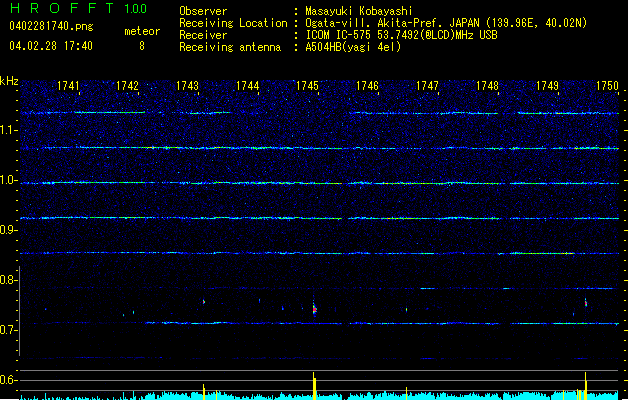Select the filename 0402281740.png
Viewport: 629px width, 400px height.
coord(51,26)
